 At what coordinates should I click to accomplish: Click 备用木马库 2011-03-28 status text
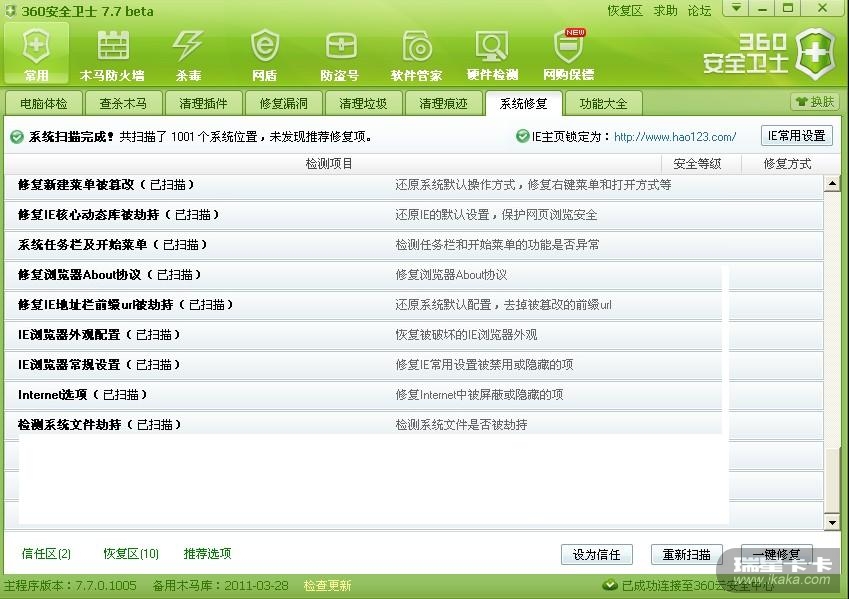[x=220, y=586]
